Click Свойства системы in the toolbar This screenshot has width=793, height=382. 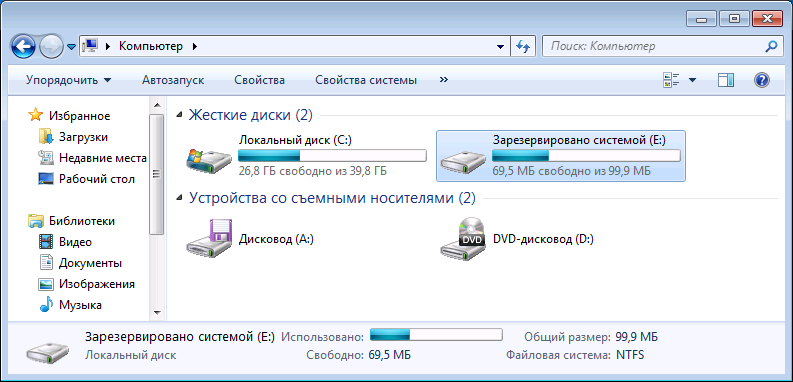click(x=366, y=80)
